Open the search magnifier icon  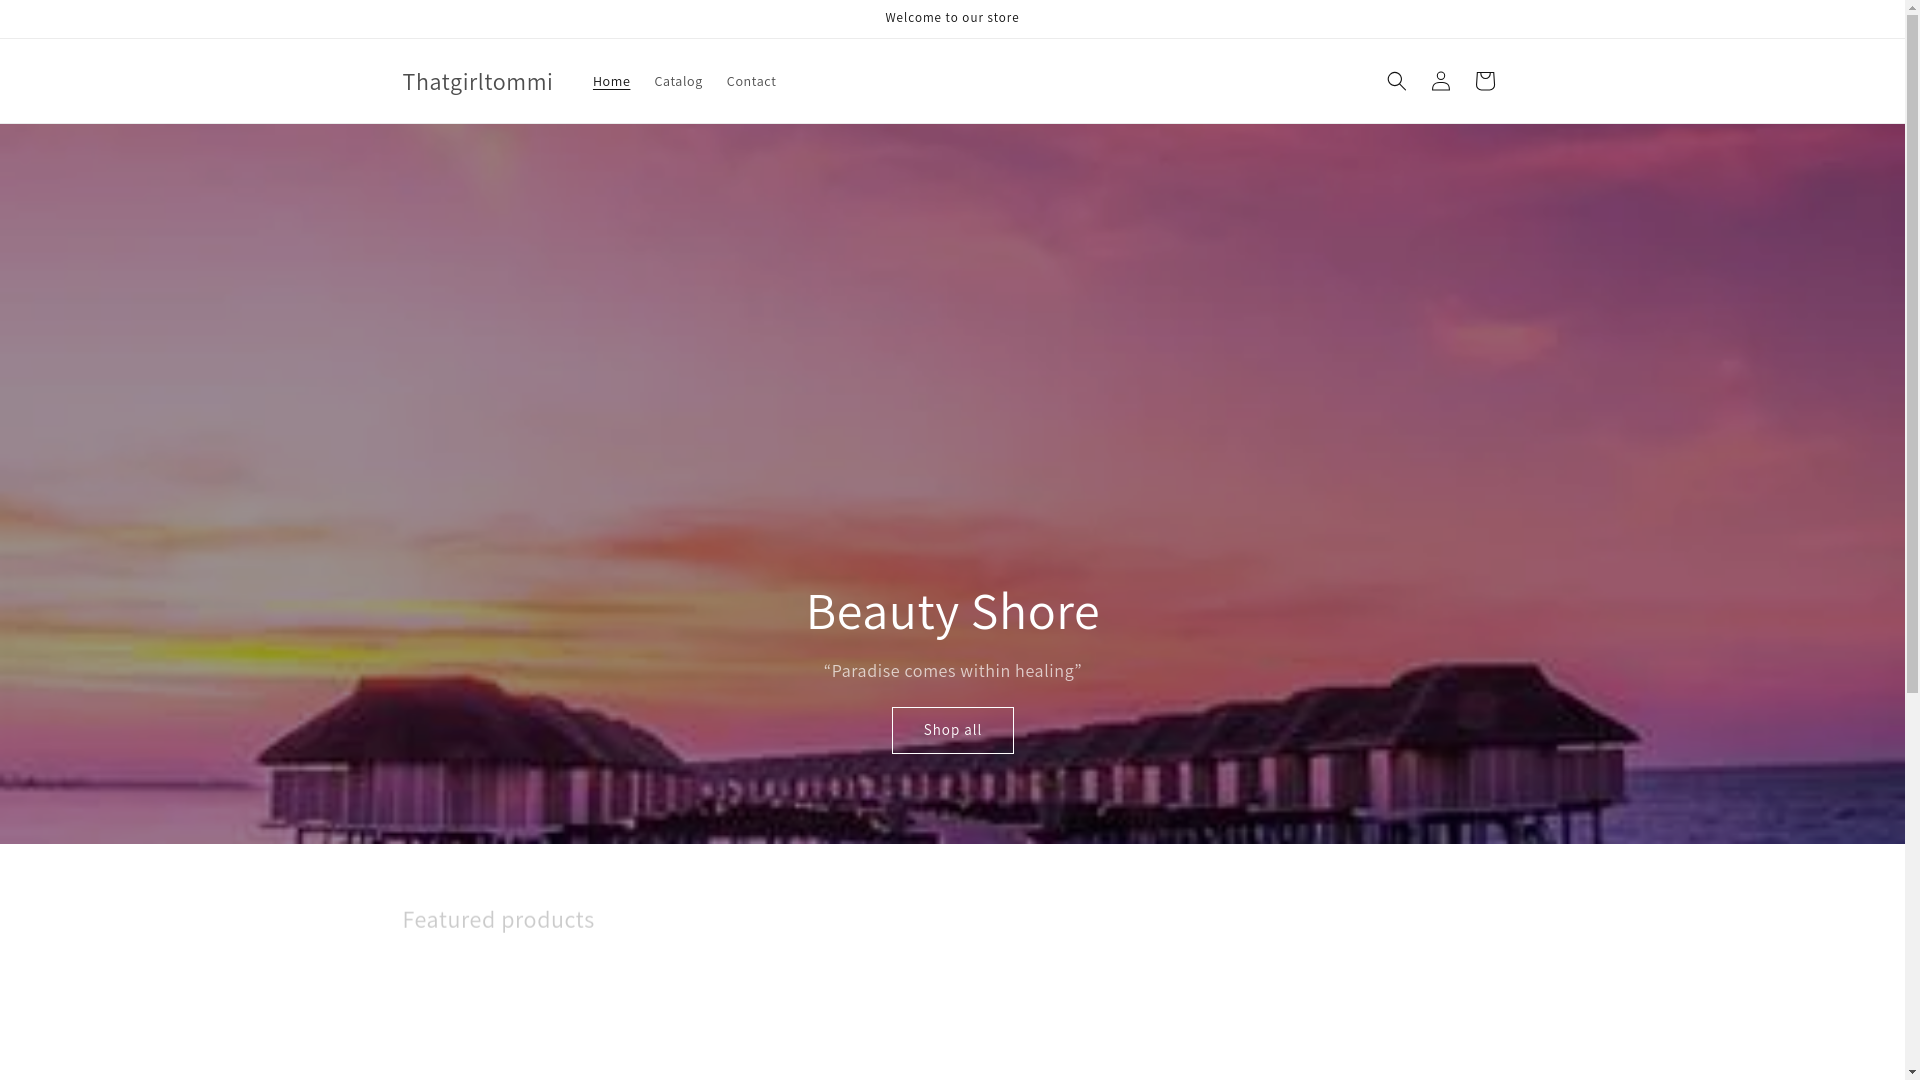(1396, 81)
